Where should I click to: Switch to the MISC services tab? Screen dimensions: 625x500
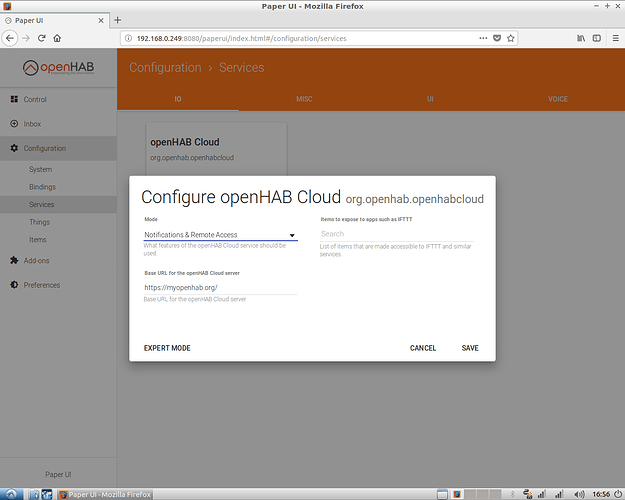point(304,99)
